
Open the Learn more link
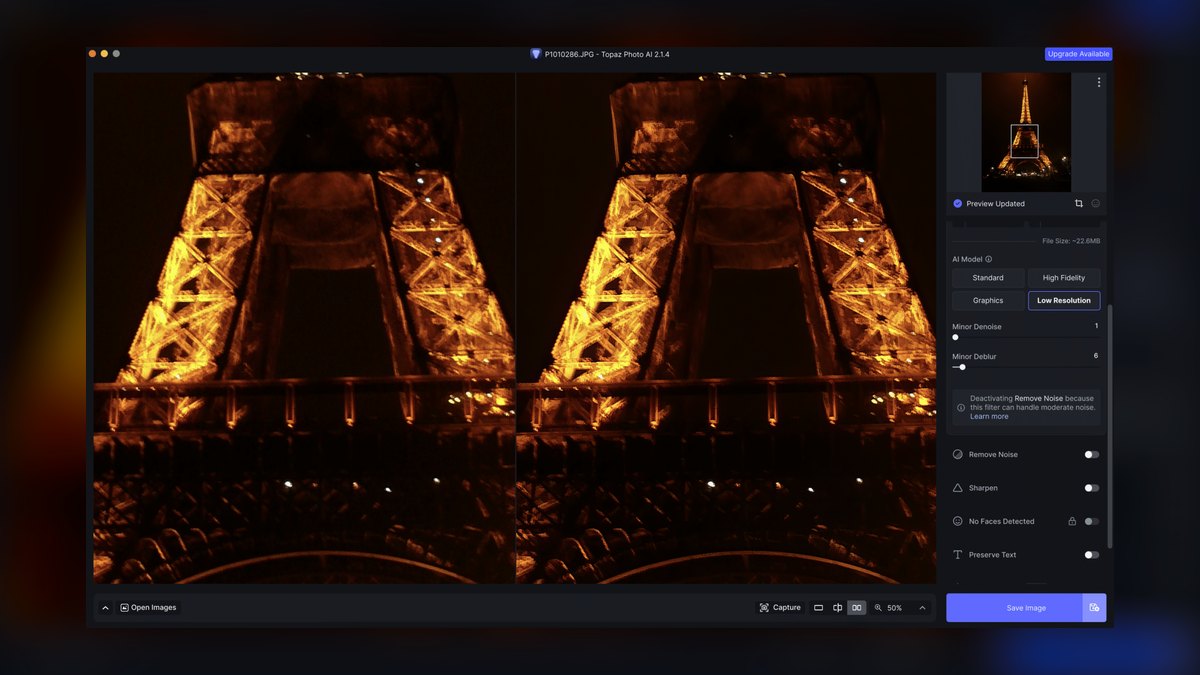click(x=989, y=416)
